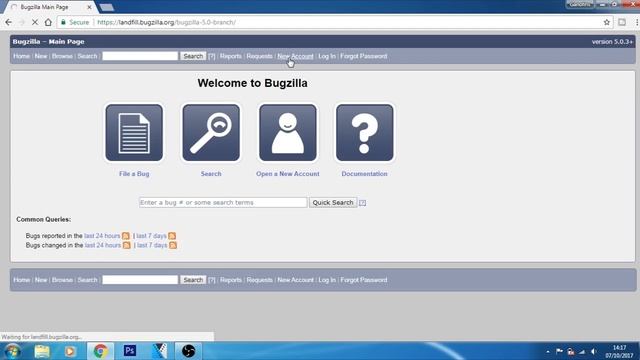Open the File a Bug document icon
640x360 pixels.
click(x=134, y=133)
